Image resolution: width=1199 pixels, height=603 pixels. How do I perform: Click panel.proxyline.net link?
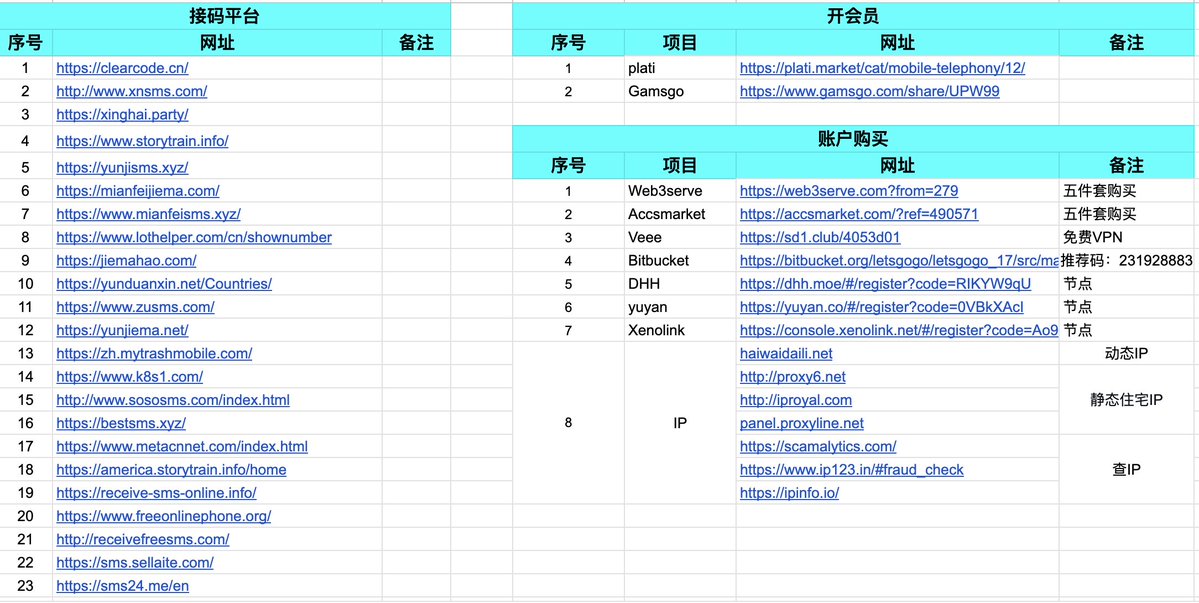[802, 423]
